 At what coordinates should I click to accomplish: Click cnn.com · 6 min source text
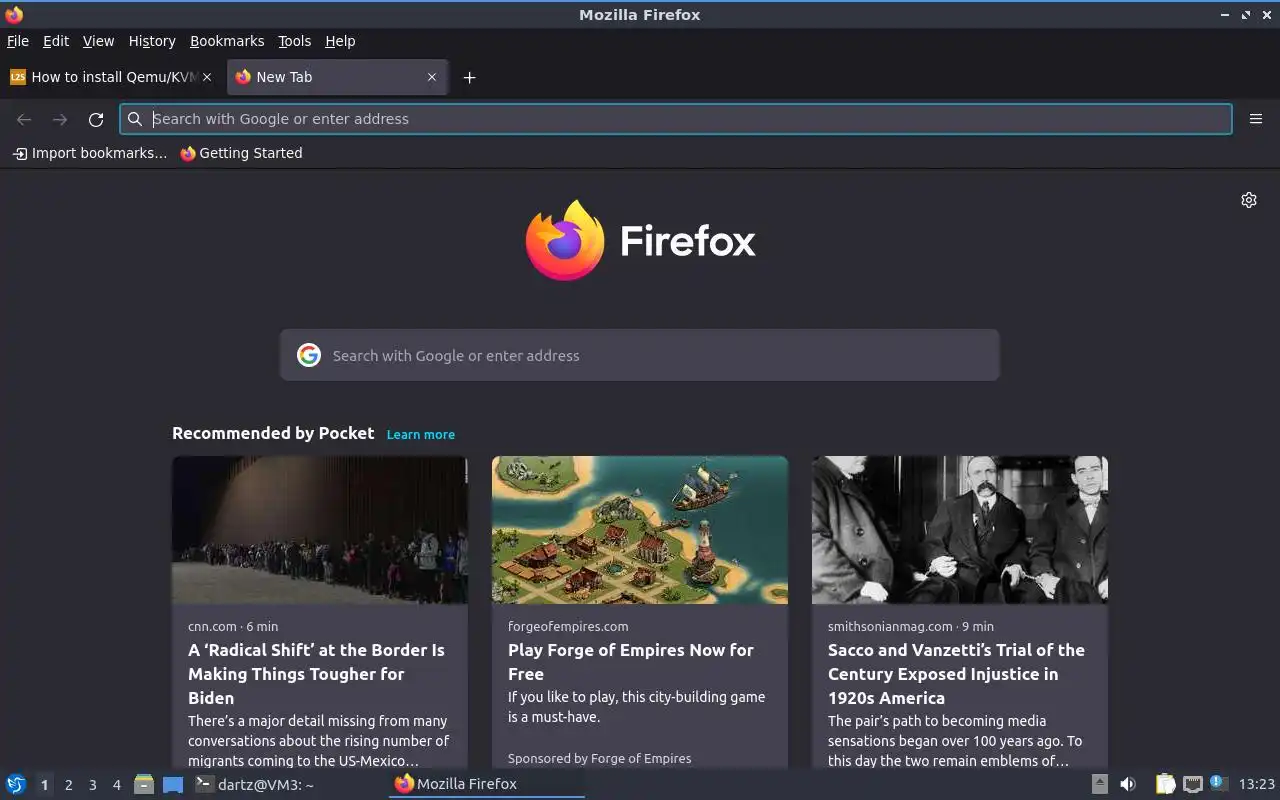point(233,626)
